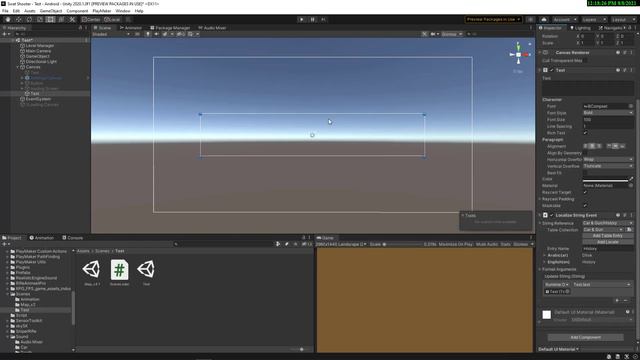Click the Add Locale button

(x=607, y=242)
